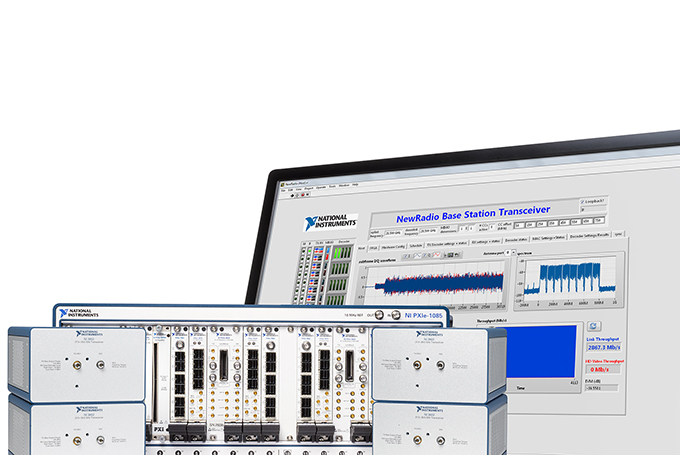680x455 pixels.
Task: Open the View menu
Action: point(298,190)
